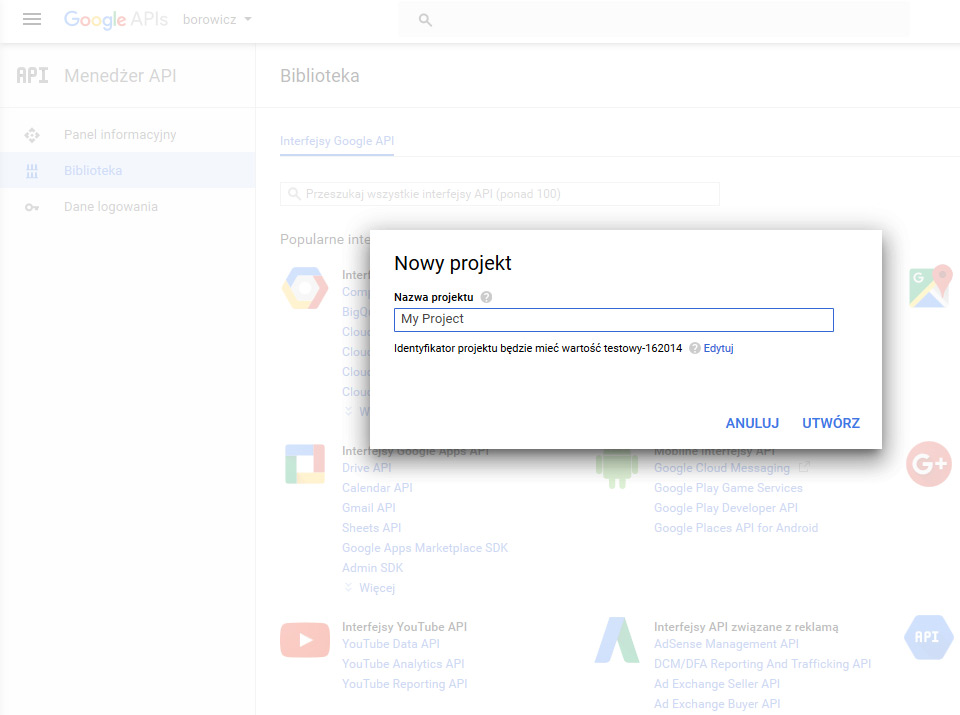Viewport: 960px width, 715px height.
Task: Click the Nowy projekt dialog title
Action: tap(452, 263)
